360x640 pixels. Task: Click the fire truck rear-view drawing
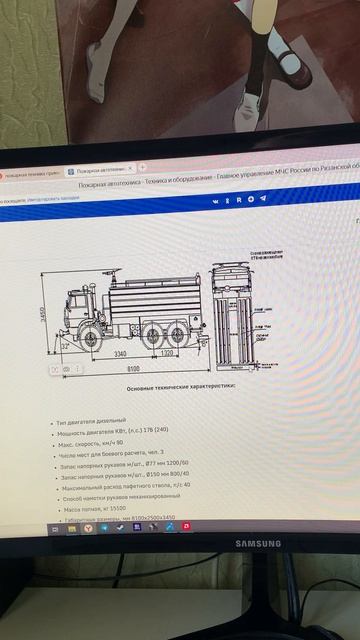click(x=233, y=318)
